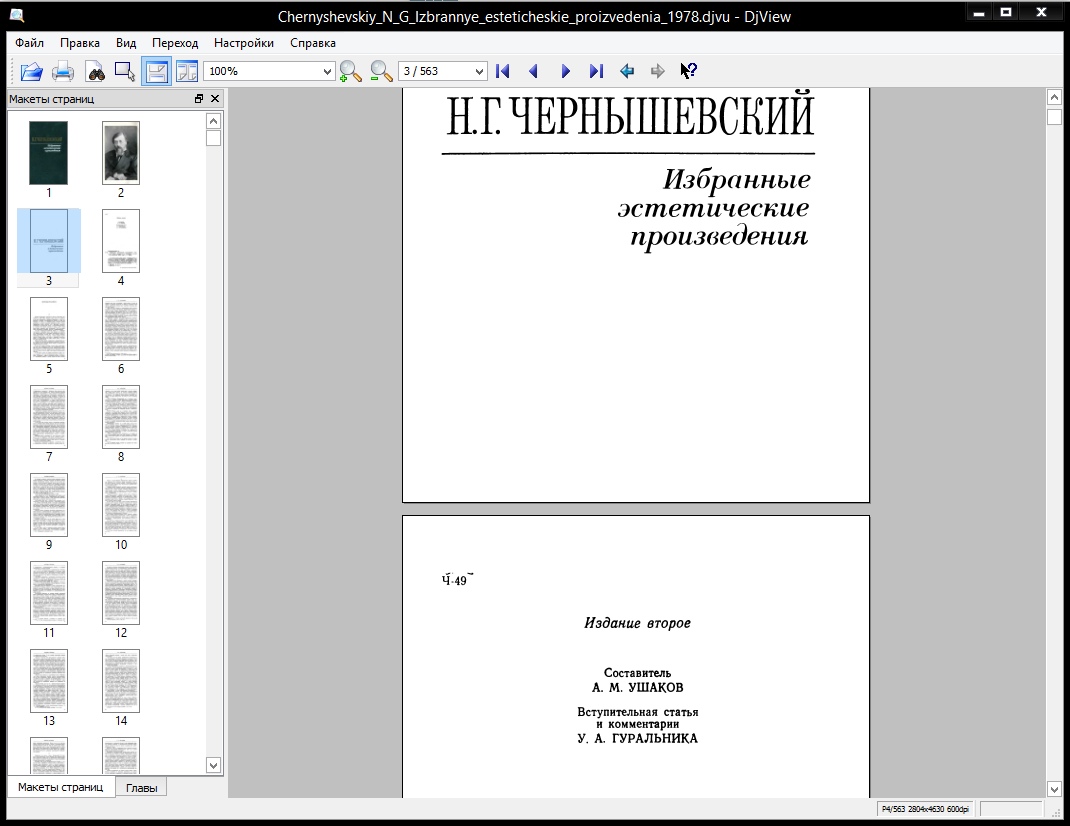Click the Open file folder icon
Image resolution: width=1070 pixels, height=826 pixels.
[31, 71]
